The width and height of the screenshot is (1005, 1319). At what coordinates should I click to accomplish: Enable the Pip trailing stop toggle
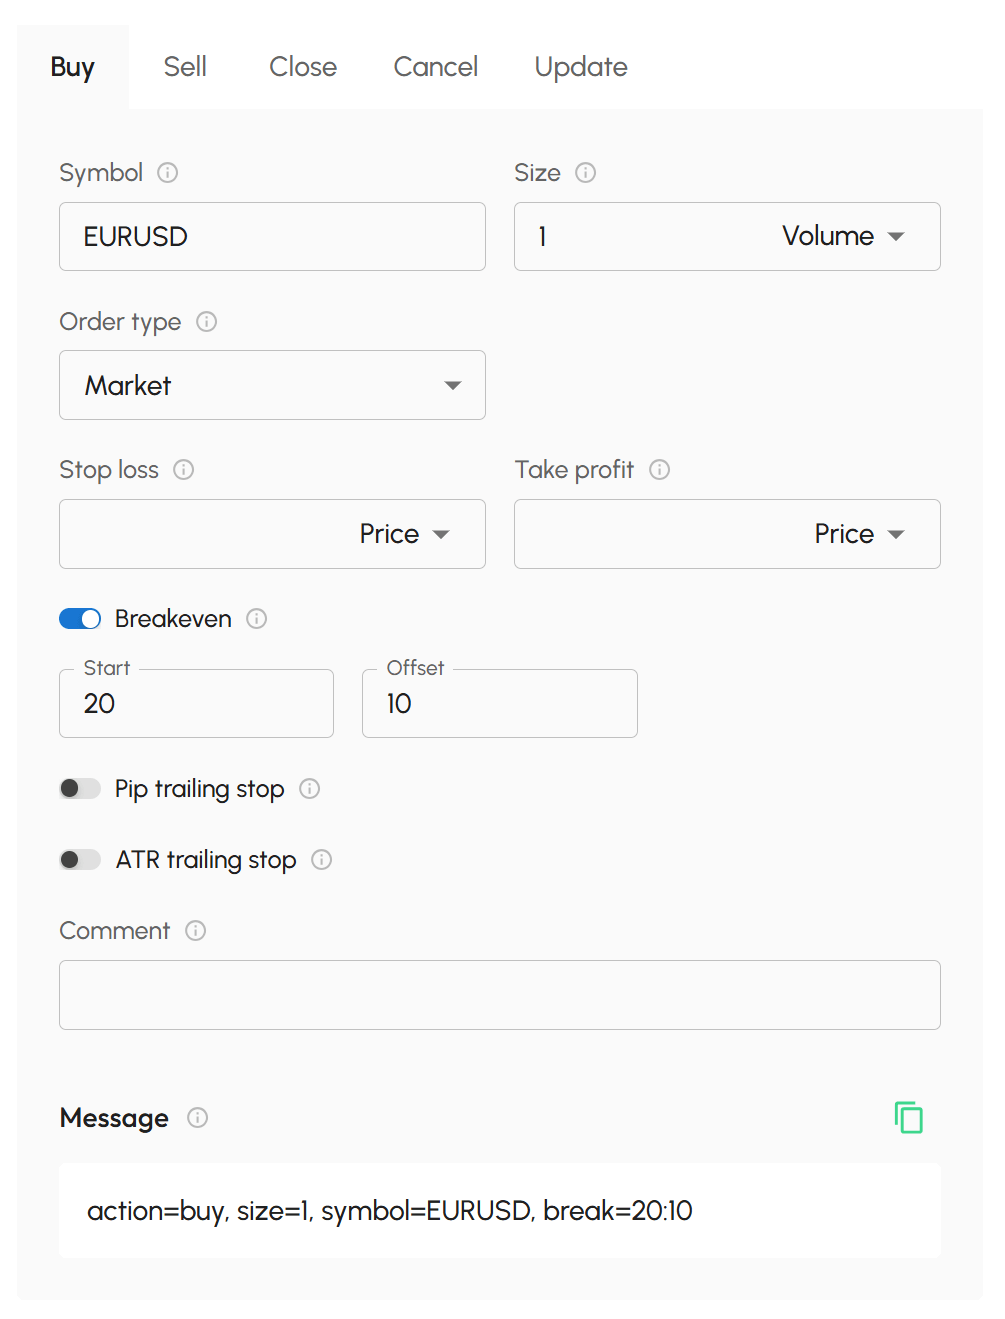click(80, 789)
